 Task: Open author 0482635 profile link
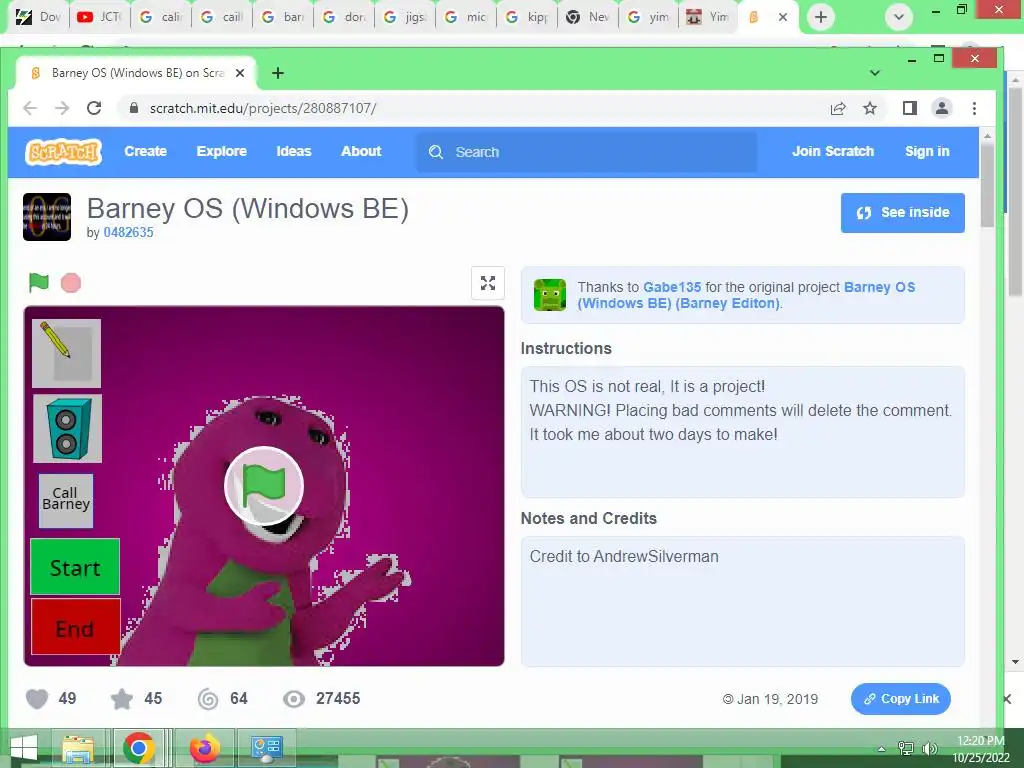[128, 232]
